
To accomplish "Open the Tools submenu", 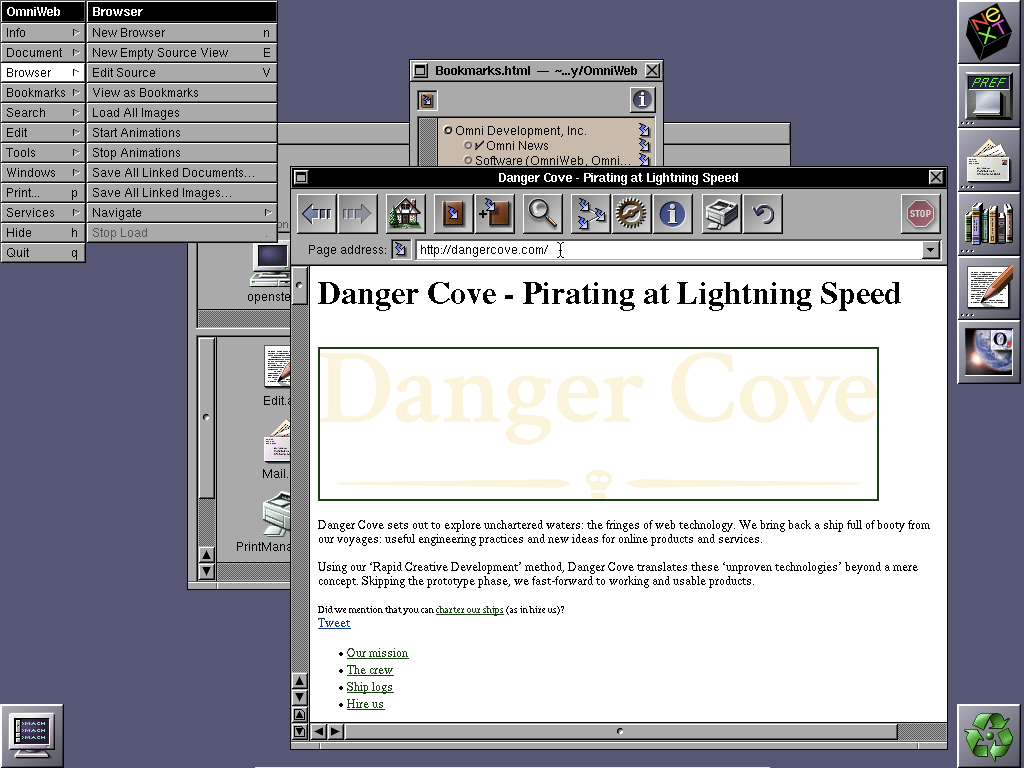I will (x=42, y=152).
